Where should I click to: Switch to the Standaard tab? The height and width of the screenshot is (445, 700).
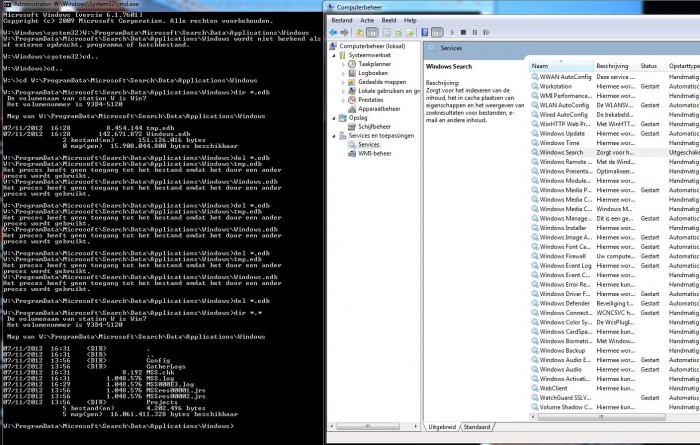click(477, 427)
